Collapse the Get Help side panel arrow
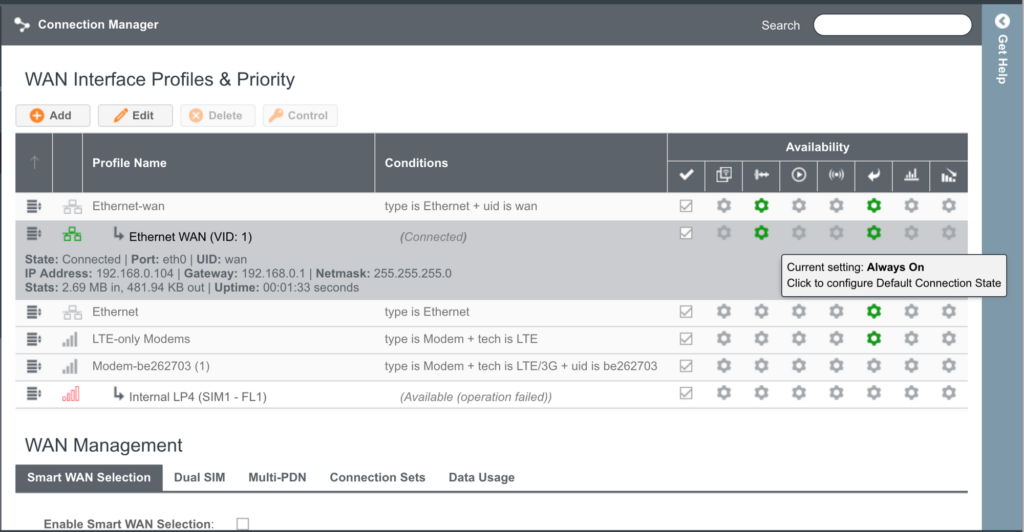 pyautogui.click(x=1002, y=21)
